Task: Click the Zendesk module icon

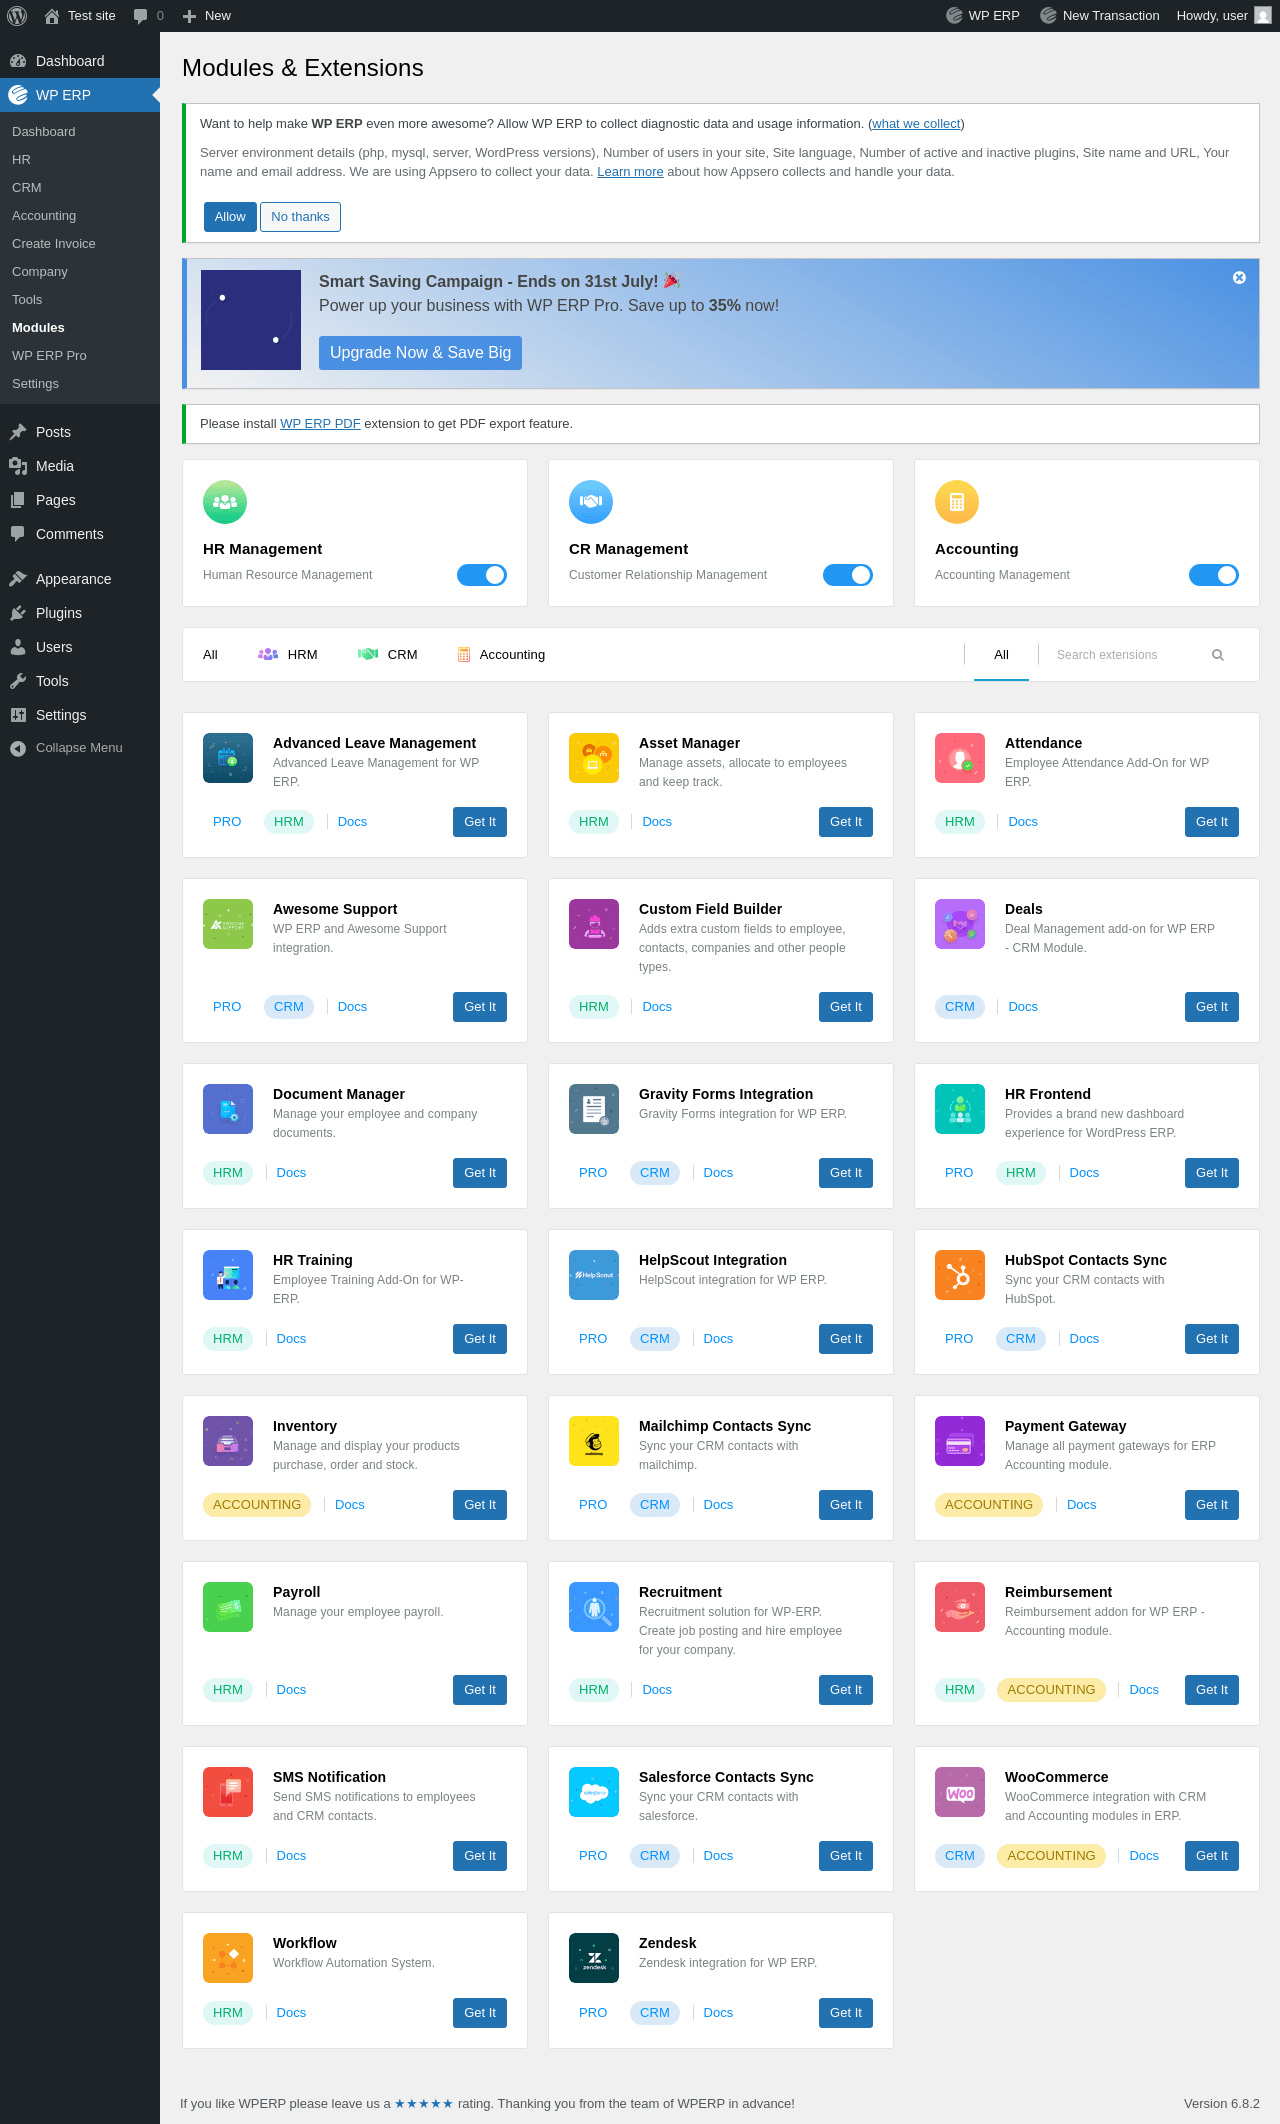Action: pos(594,1958)
